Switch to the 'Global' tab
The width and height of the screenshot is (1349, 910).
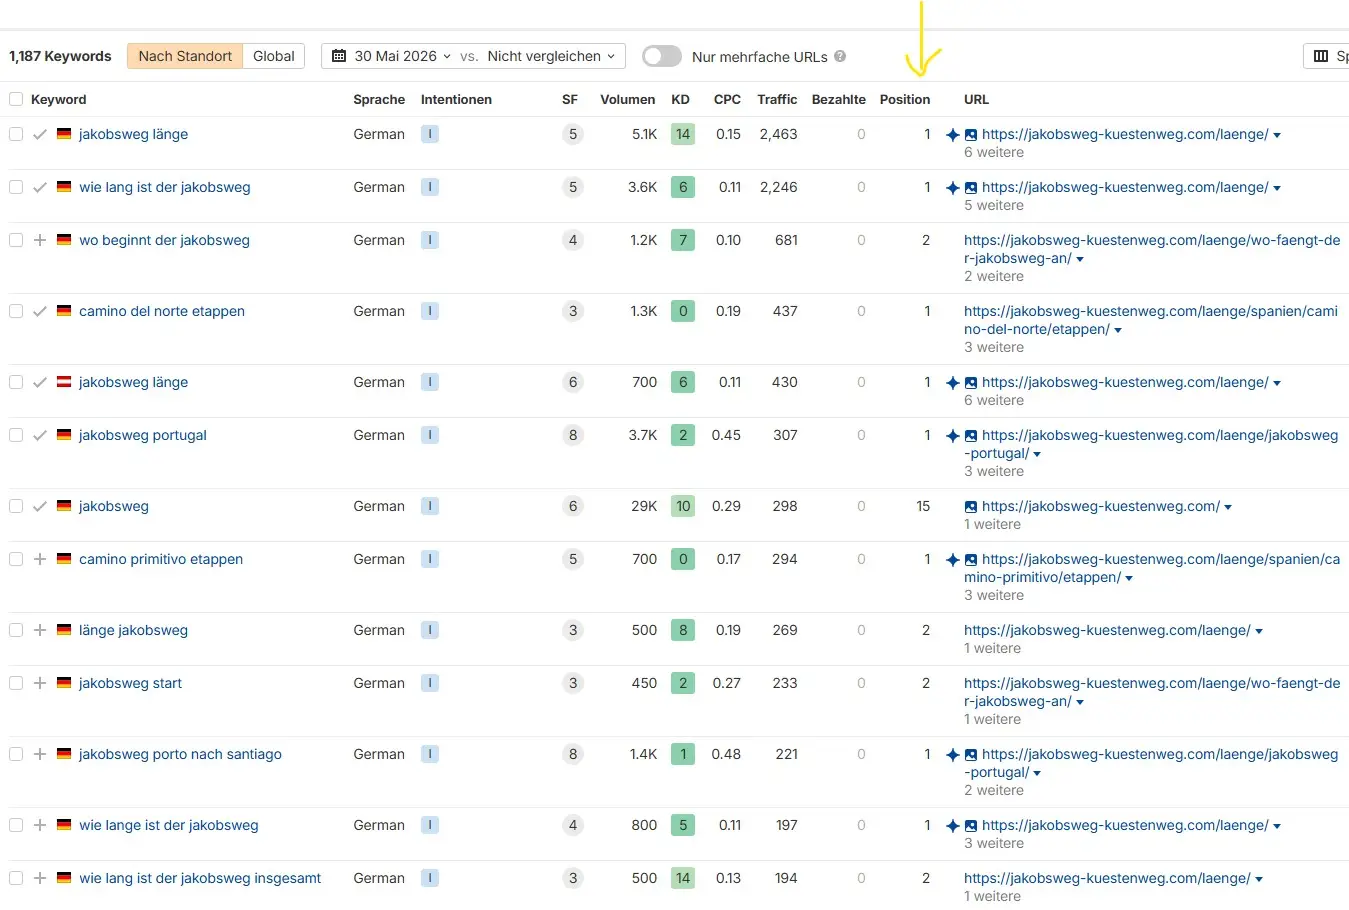(274, 56)
